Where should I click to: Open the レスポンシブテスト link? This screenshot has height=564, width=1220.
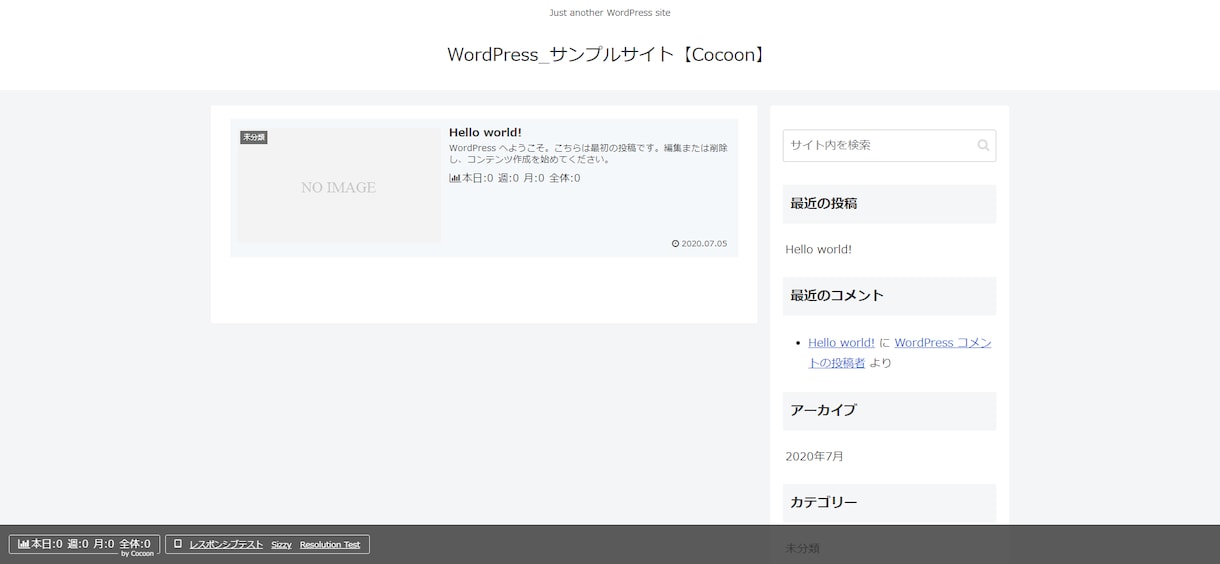pos(226,545)
